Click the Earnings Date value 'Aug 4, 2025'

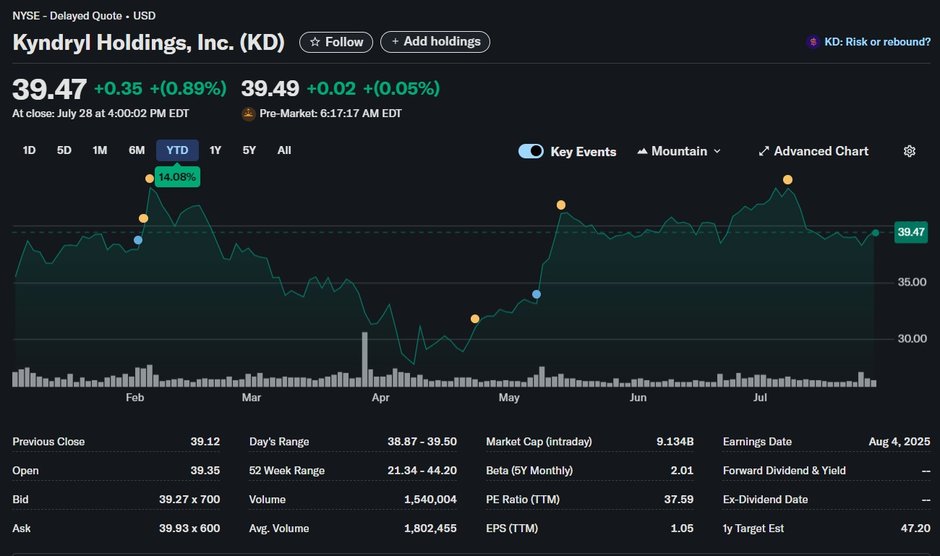(x=899, y=441)
